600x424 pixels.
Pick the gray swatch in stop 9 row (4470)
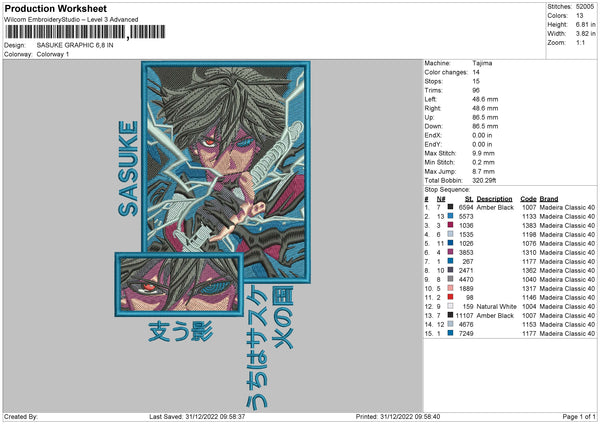click(x=450, y=279)
